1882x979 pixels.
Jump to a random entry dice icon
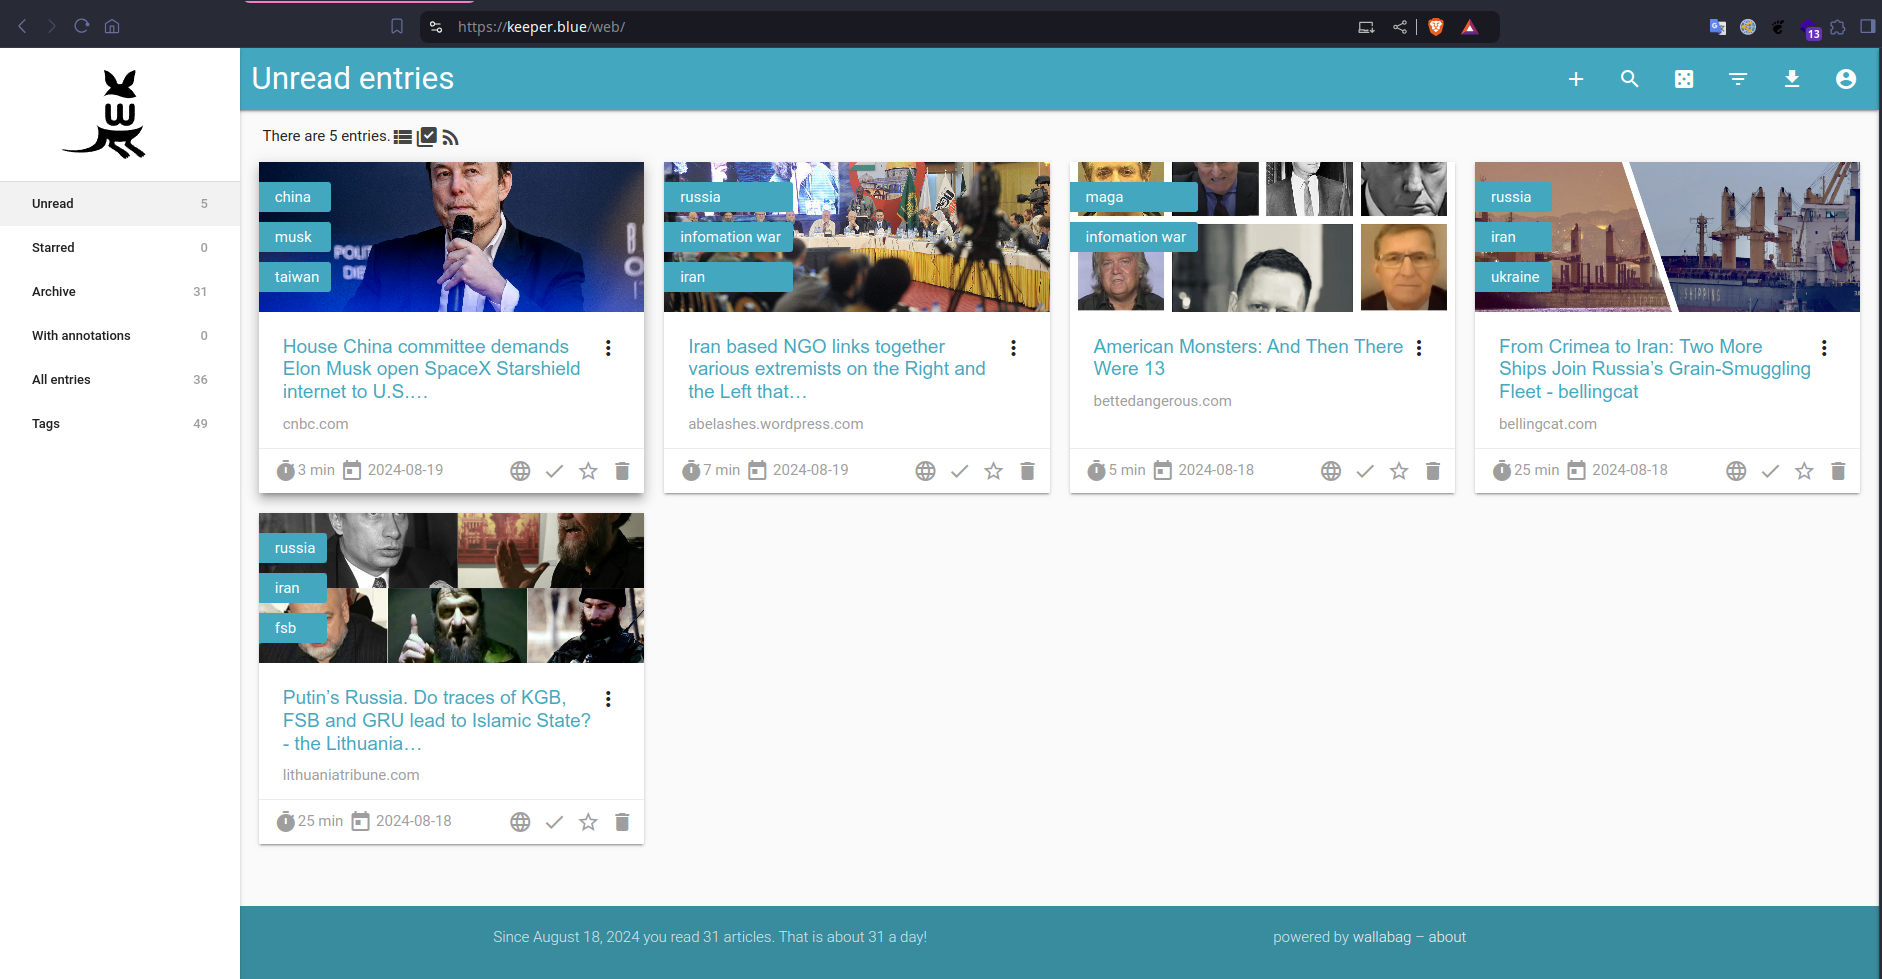1684,79
